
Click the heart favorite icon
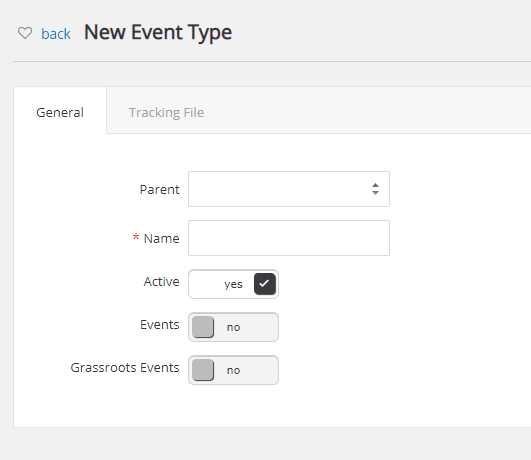click(25, 33)
